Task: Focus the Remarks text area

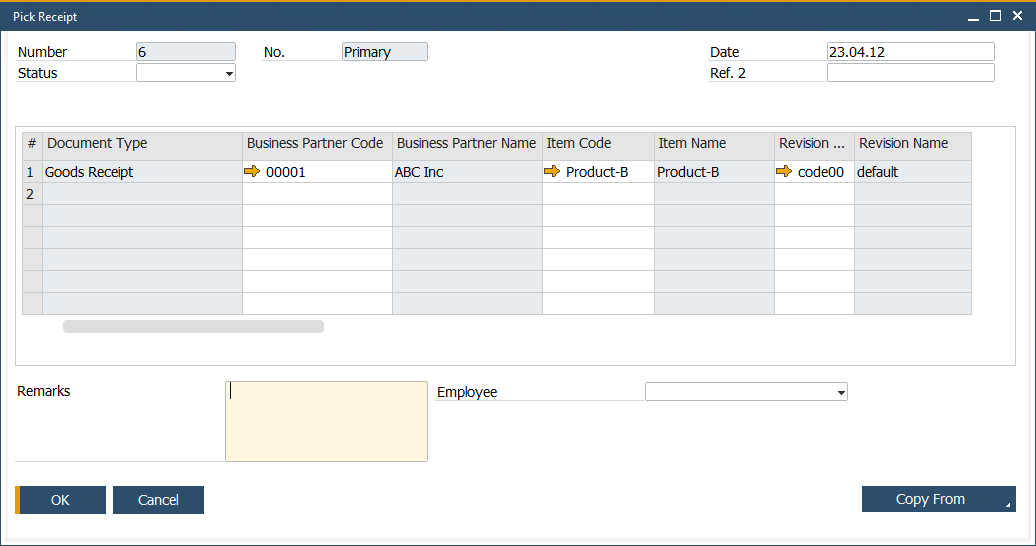Action: pos(326,421)
